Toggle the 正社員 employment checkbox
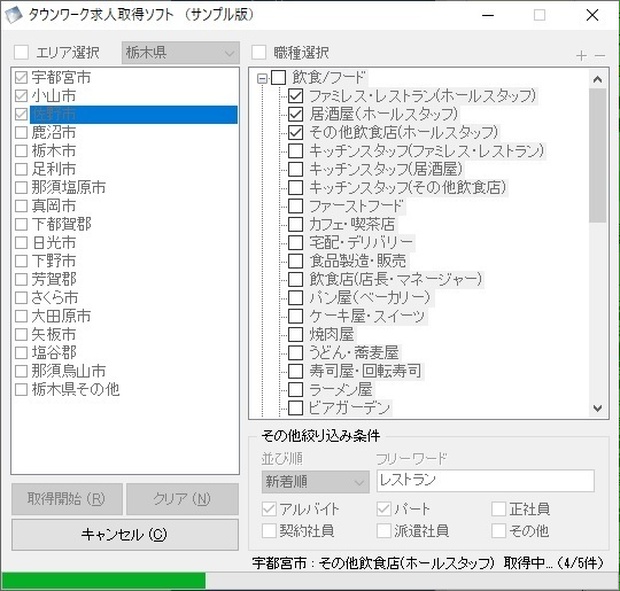This screenshot has width=620, height=591. (x=499, y=509)
